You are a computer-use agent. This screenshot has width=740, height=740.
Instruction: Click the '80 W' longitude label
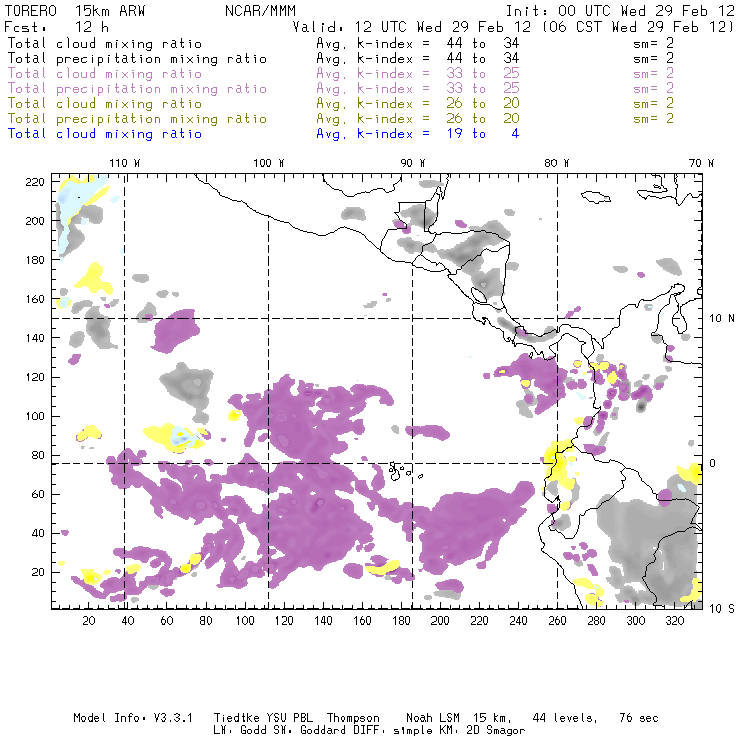[x=556, y=163]
